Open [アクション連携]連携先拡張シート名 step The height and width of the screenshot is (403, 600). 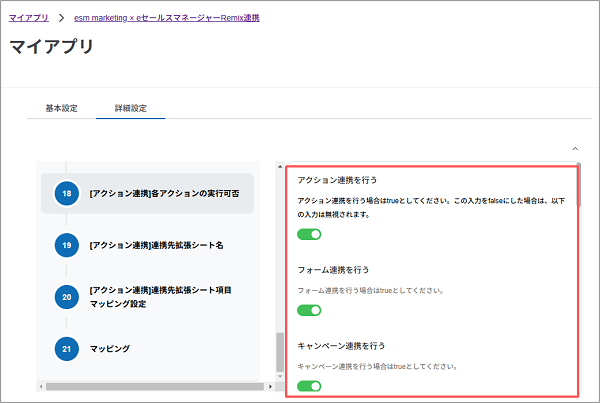click(155, 244)
